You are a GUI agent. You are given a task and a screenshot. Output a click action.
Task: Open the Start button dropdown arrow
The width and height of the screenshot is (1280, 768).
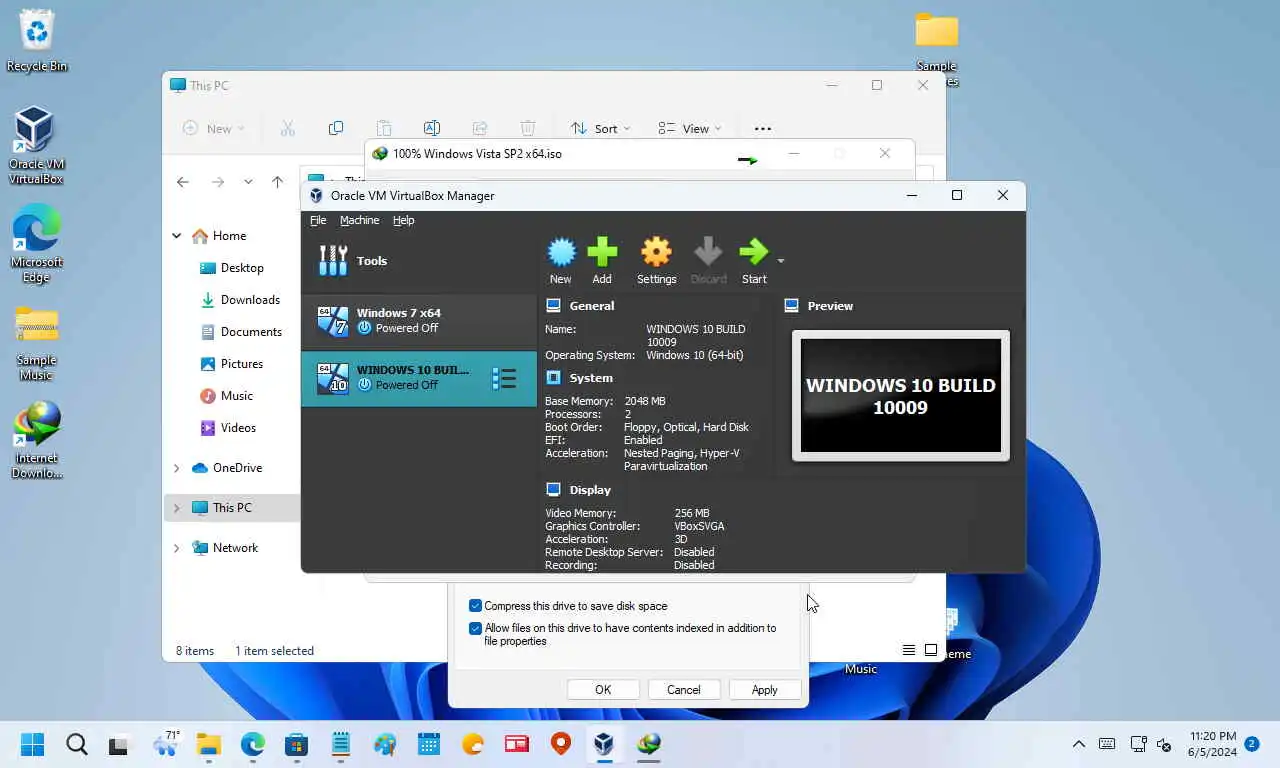click(x=781, y=261)
